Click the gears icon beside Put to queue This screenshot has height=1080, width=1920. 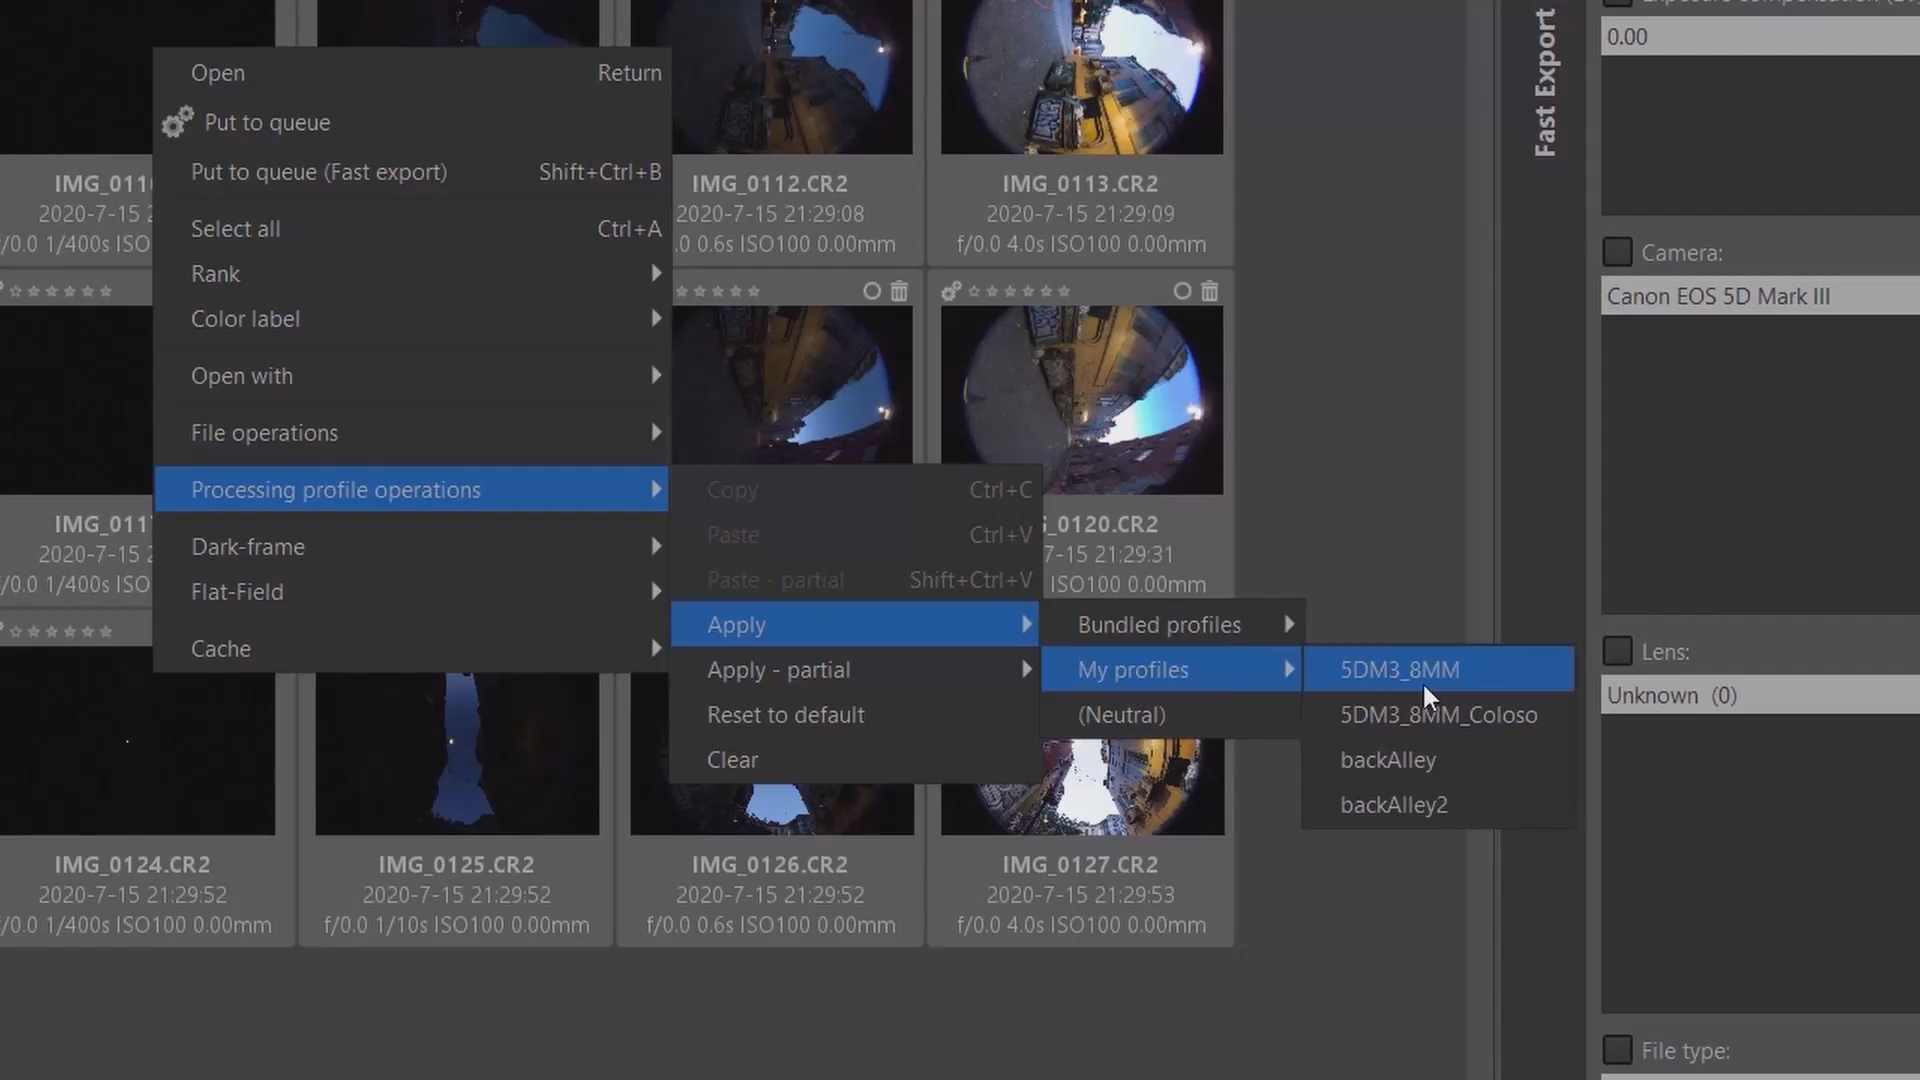click(177, 123)
